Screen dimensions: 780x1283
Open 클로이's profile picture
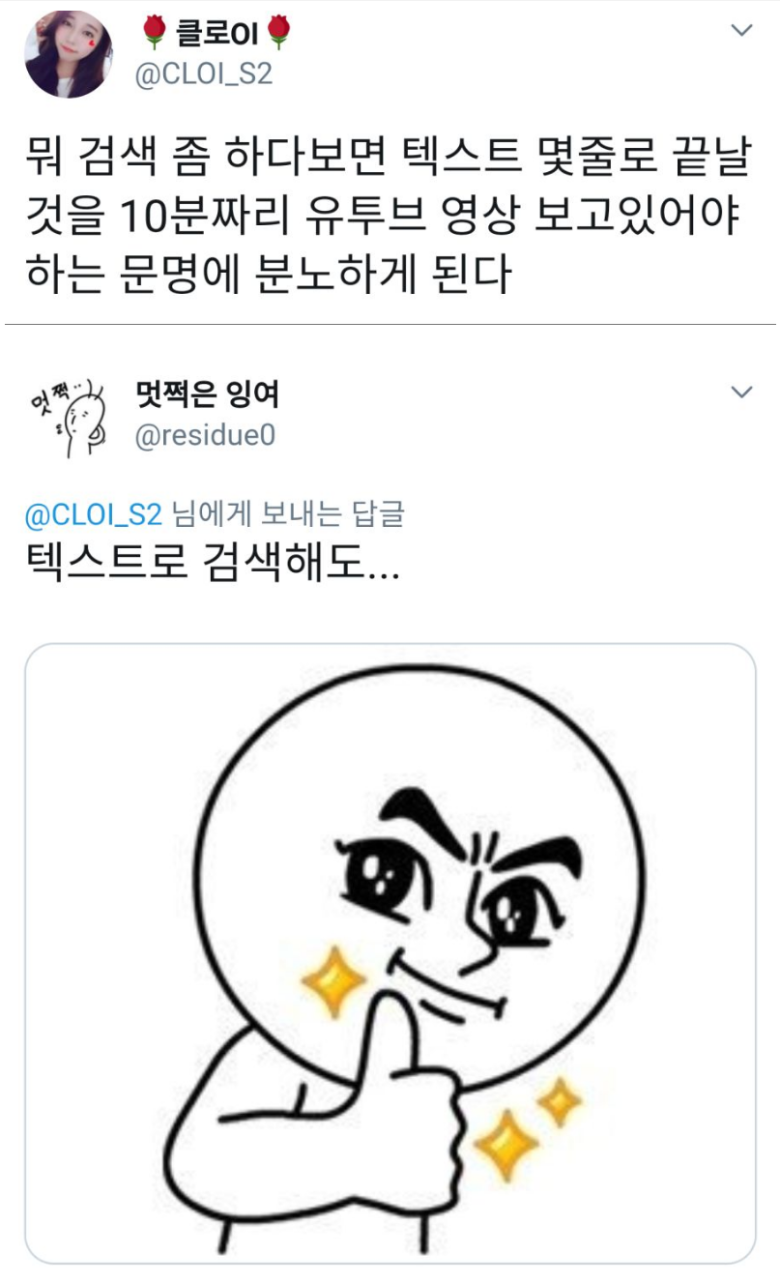pos(68,54)
